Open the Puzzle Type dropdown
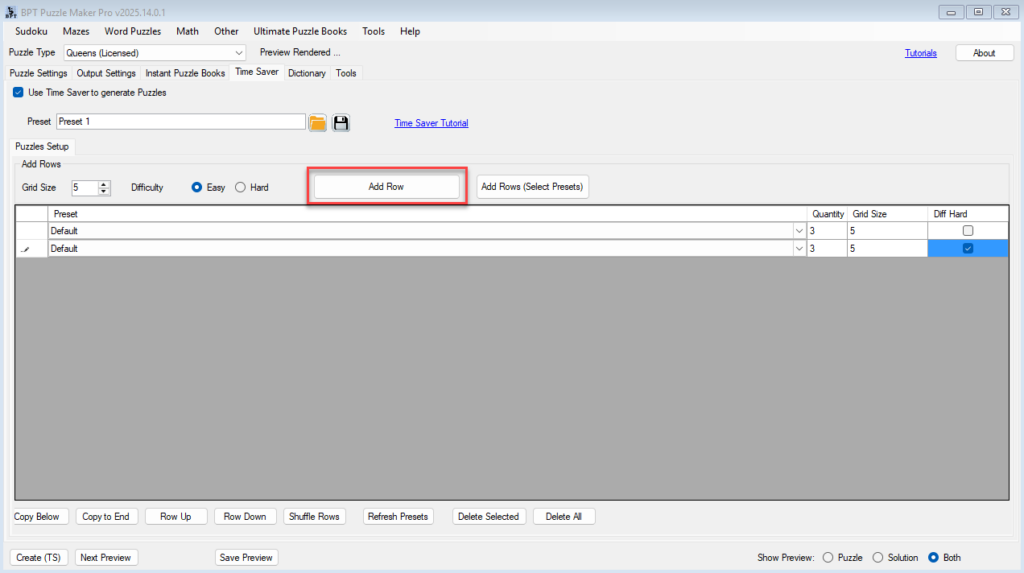 238,53
